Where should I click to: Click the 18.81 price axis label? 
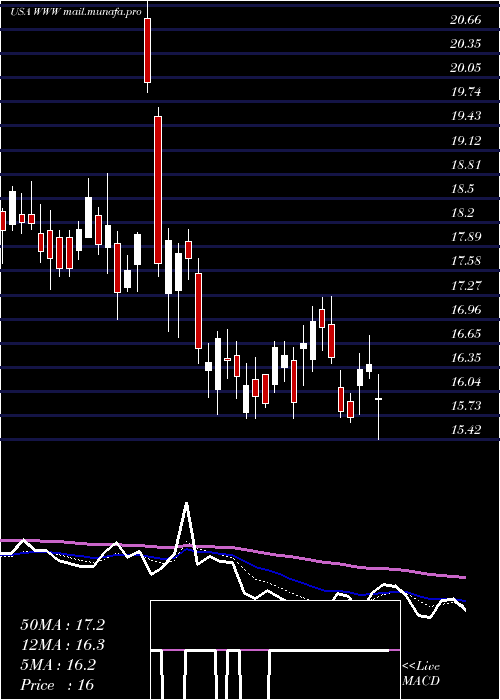coord(466,165)
